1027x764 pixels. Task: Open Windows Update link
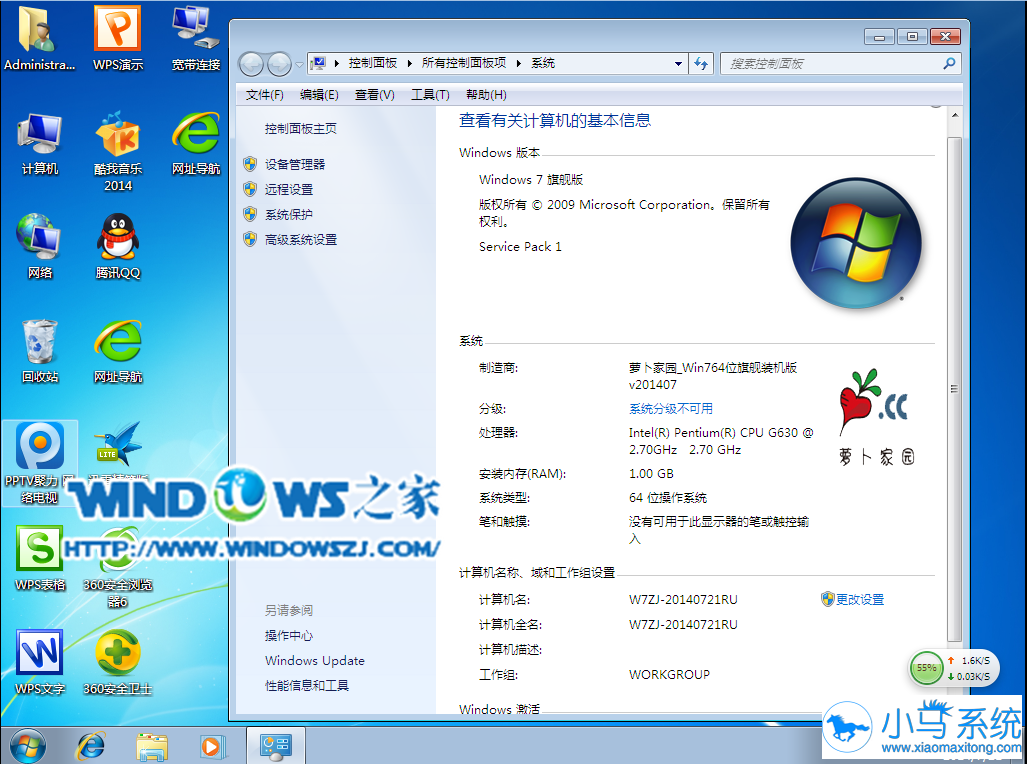point(315,660)
